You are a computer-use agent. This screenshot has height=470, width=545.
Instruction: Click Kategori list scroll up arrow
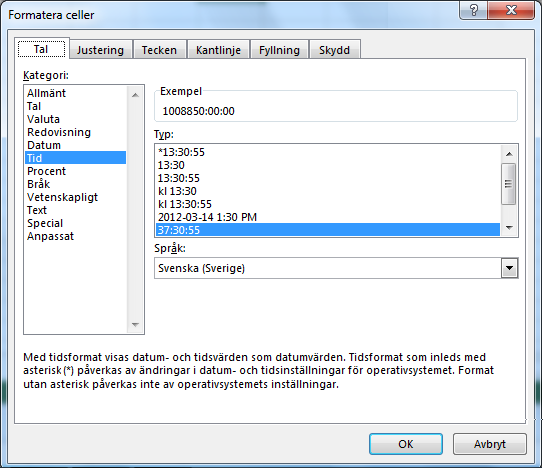coord(136,95)
